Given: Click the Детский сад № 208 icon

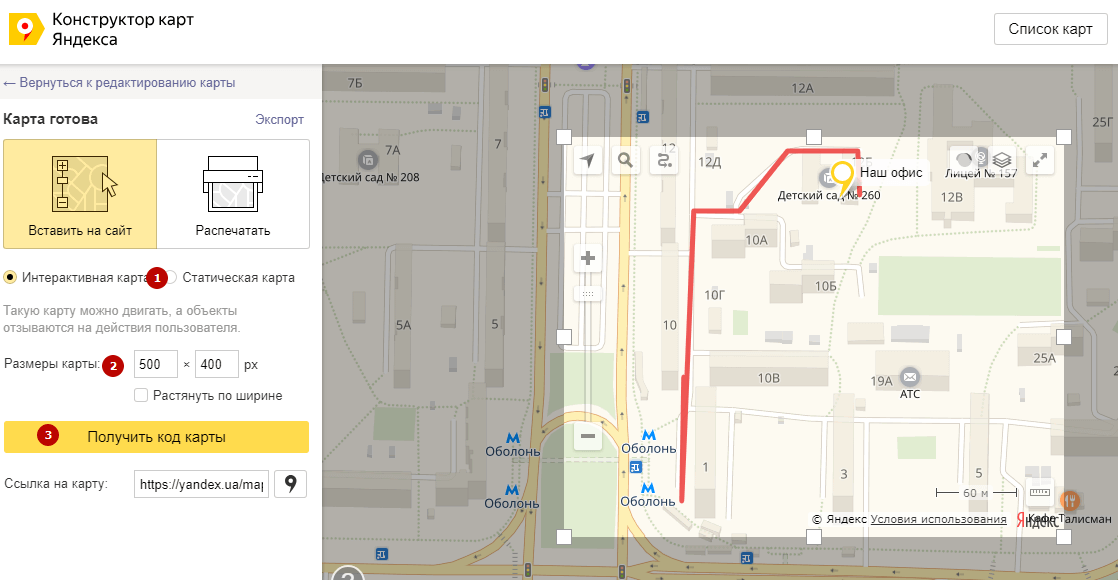Looking at the screenshot, I should [368, 159].
